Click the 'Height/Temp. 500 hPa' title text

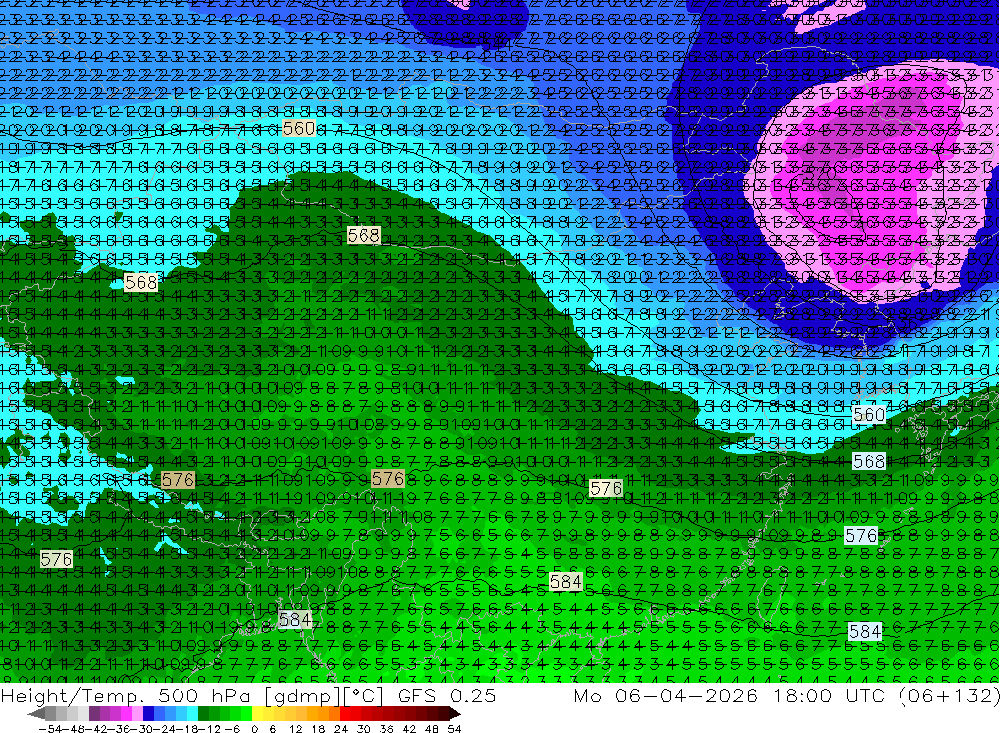point(124,696)
